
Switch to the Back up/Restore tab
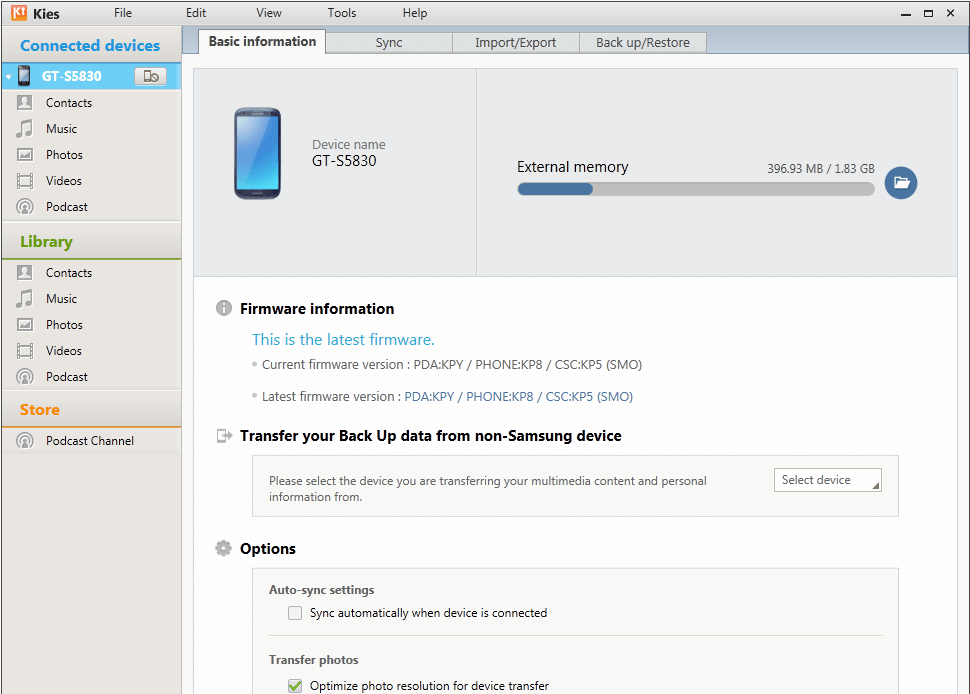point(643,43)
